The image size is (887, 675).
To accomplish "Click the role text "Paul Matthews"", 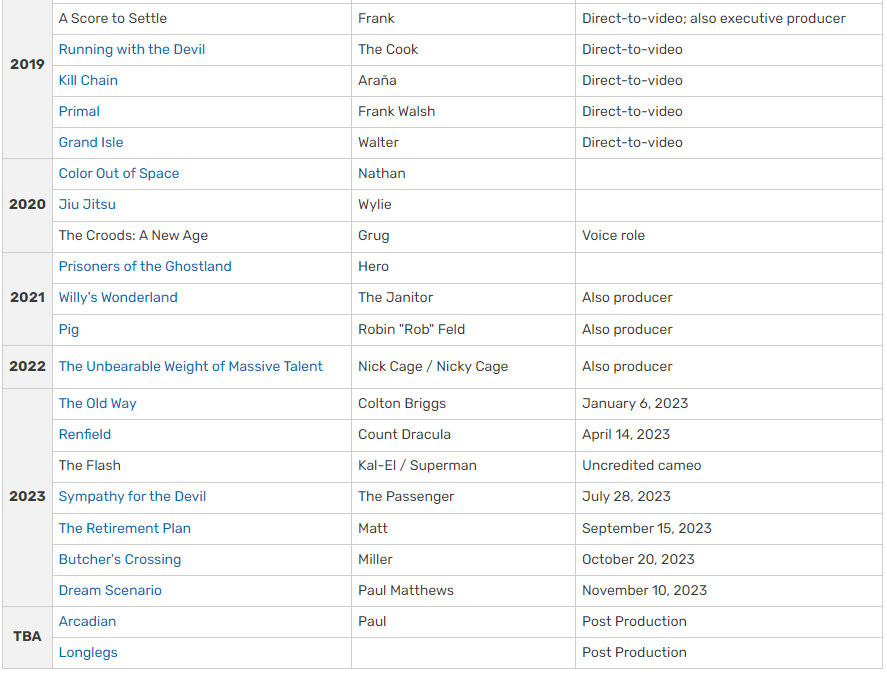I will pyautogui.click(x=406, y=591).
